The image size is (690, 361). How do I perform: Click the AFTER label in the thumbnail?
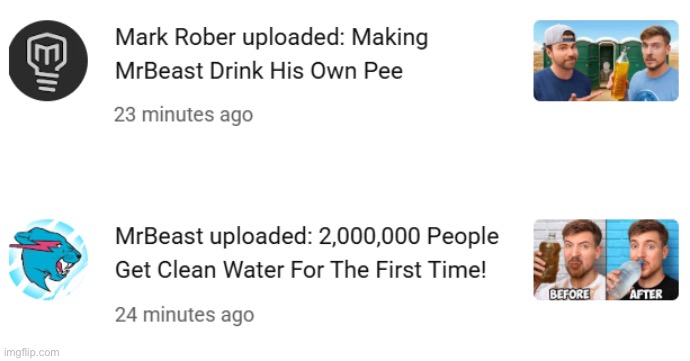pyautogui.click(x=646, y=294)
